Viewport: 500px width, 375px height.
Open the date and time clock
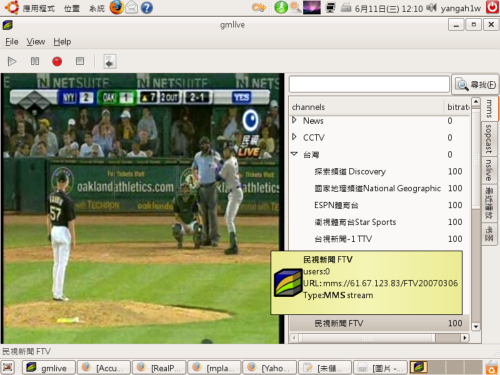tap(389, 8)
